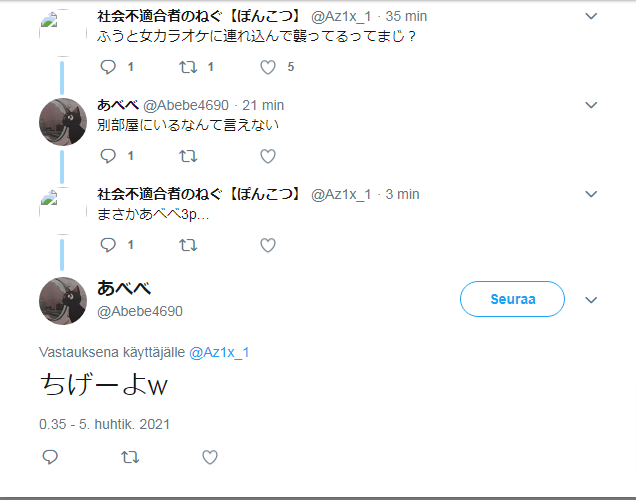Viewport: 636px width, 500px height.
Task: Open options chevron beside the Seuraa button
Action: click(x=591, y=300)
